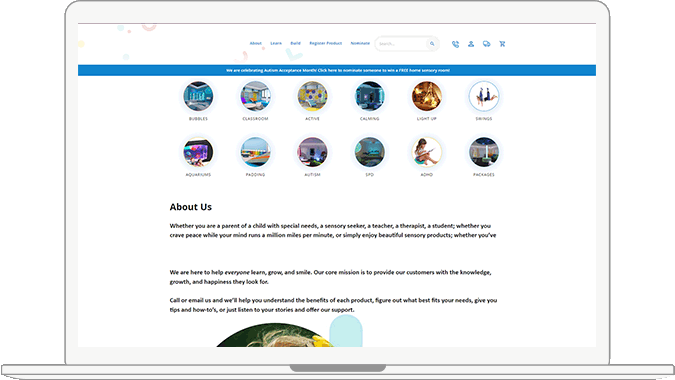Choose the Swings category circle
675x380 pixels.
point(484,96)
